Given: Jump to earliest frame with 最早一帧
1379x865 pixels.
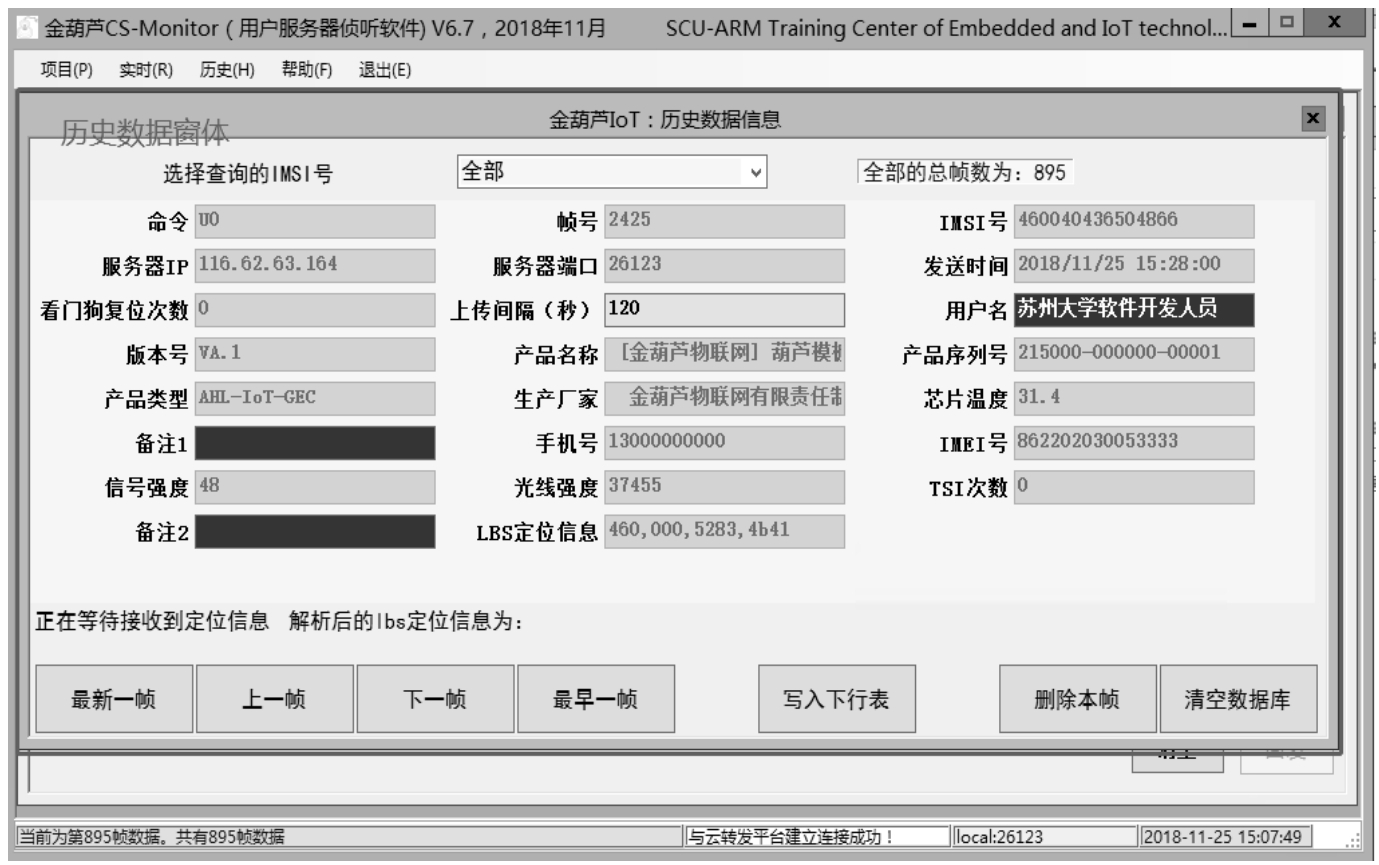Looking at the screenshot, I should coord(596,699).
